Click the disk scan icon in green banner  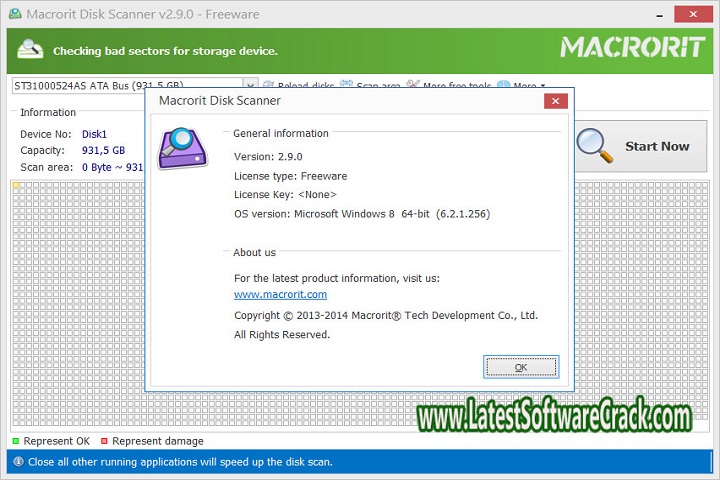coord(30,49)
